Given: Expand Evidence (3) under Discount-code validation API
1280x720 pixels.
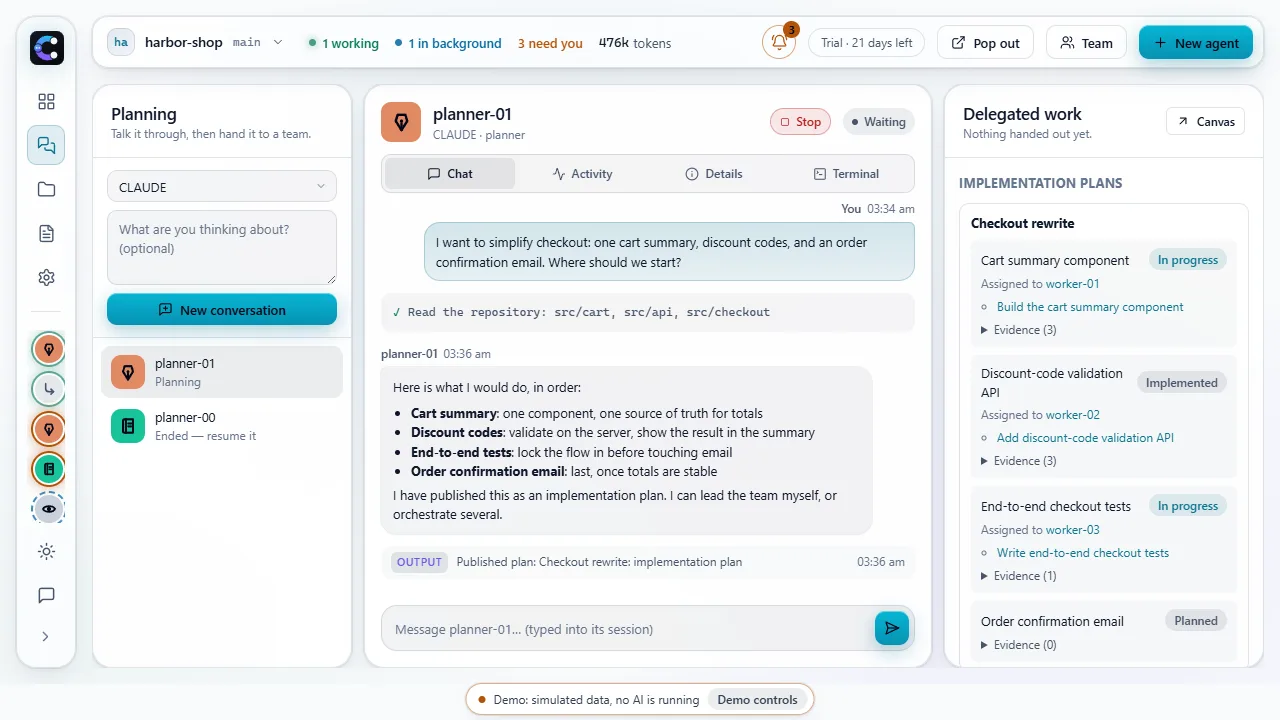Looking at the screenshot, I should 1019,461.
